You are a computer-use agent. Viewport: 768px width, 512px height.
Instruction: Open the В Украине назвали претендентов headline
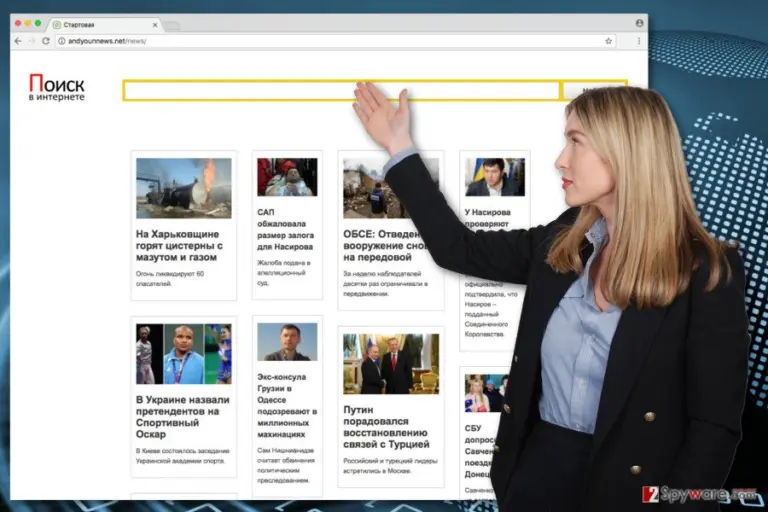[183, 417]
